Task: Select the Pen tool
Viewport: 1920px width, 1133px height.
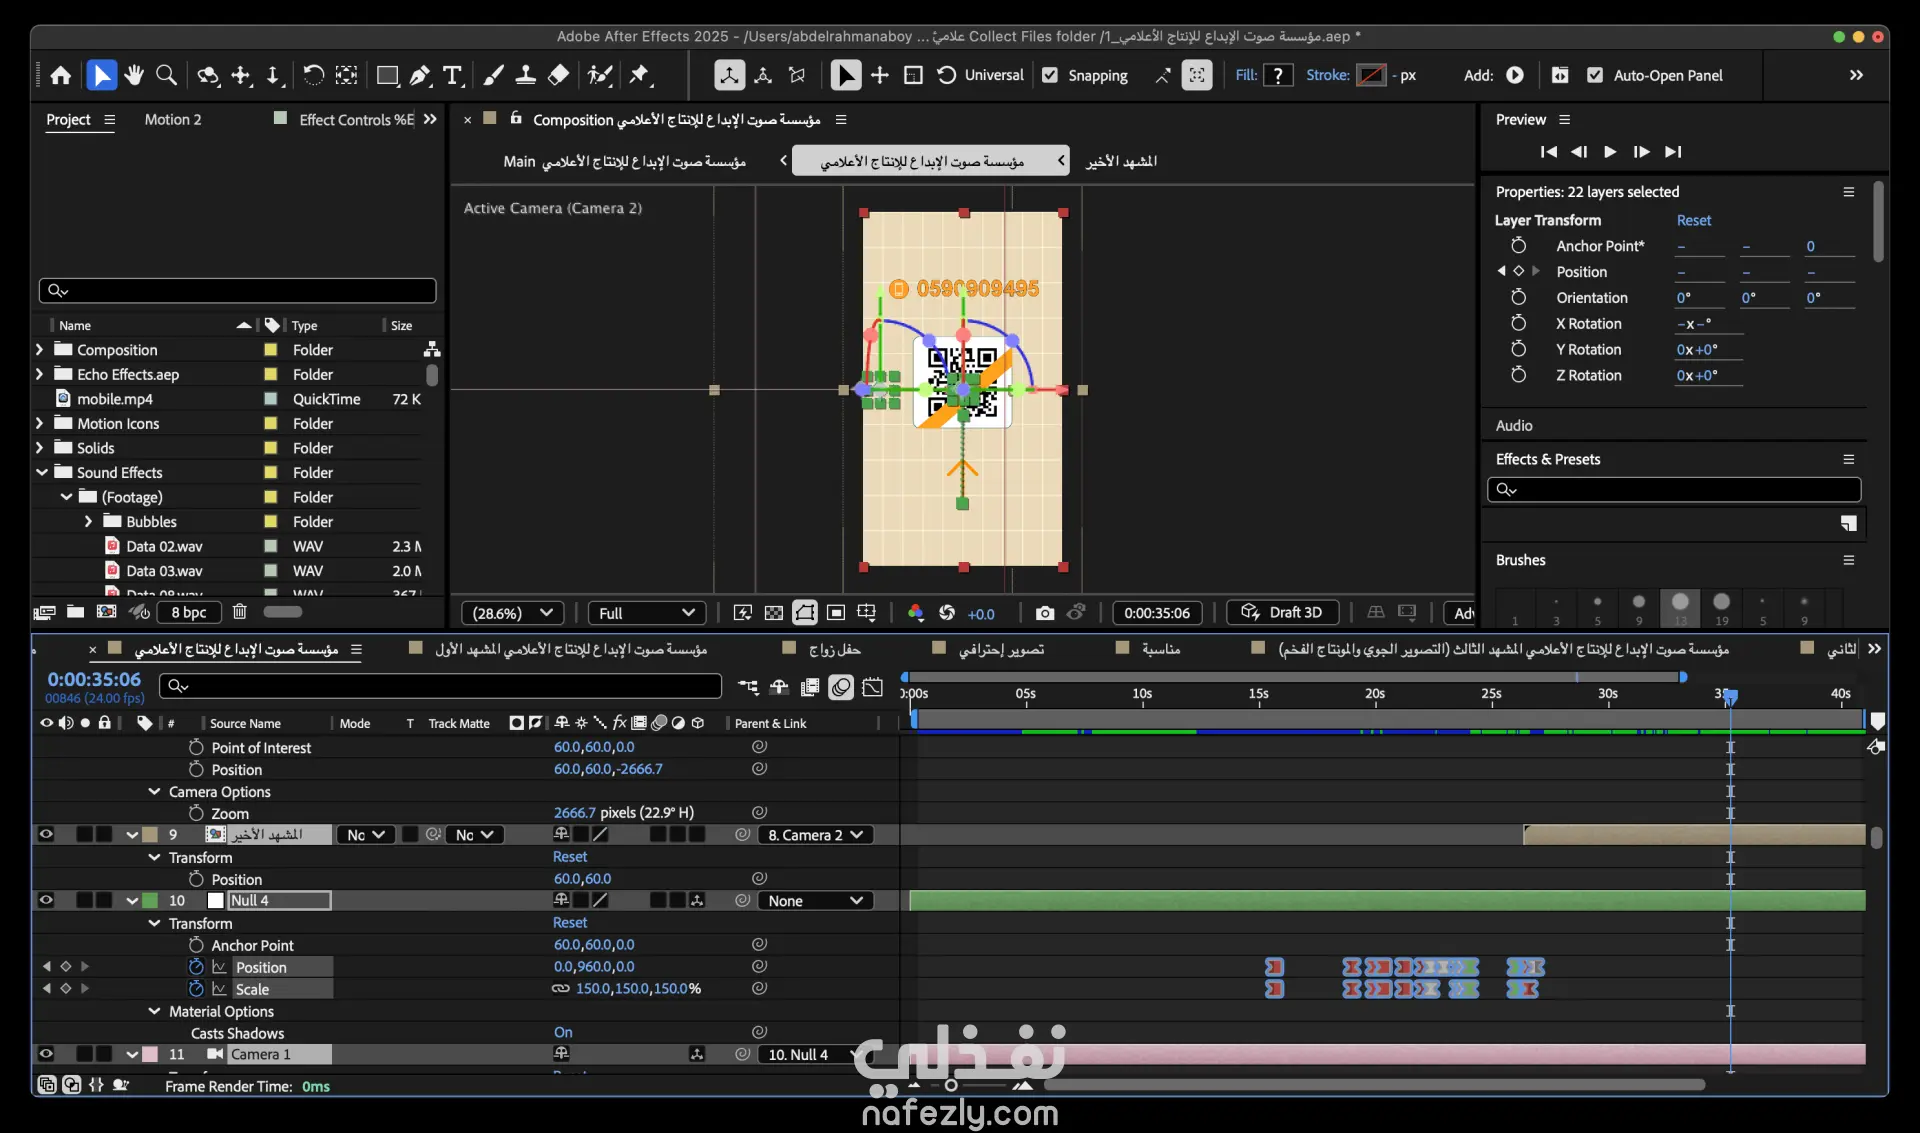Action: [421, 75]
